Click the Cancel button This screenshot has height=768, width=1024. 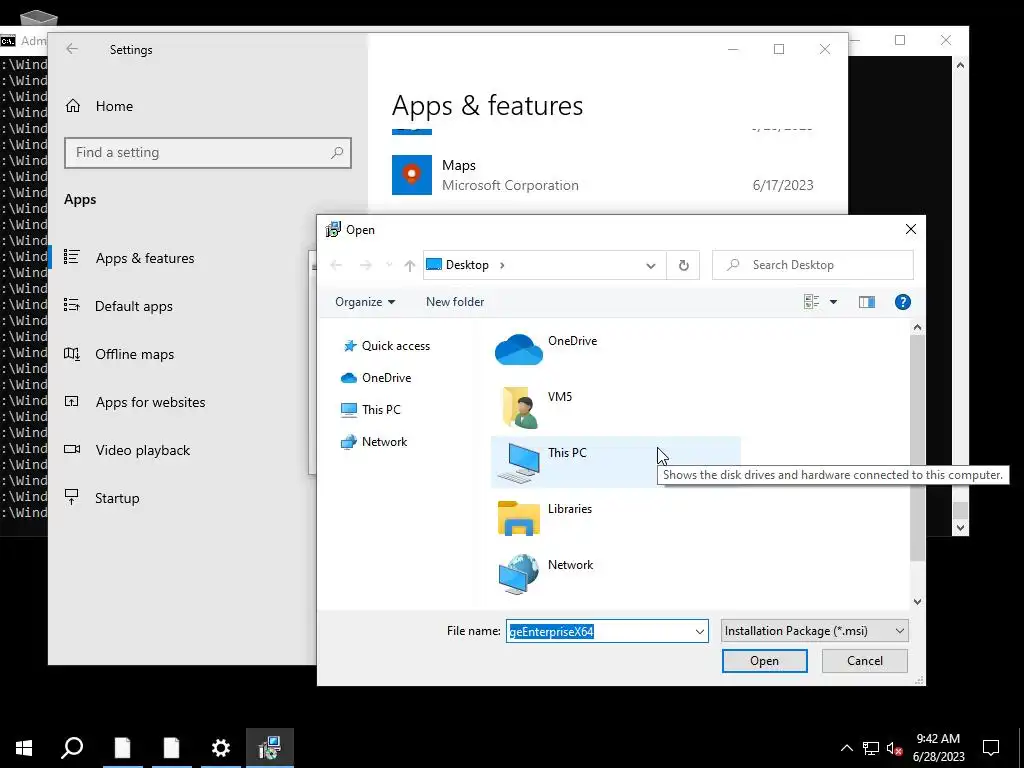pyautogui.click(x=865, y=661)
